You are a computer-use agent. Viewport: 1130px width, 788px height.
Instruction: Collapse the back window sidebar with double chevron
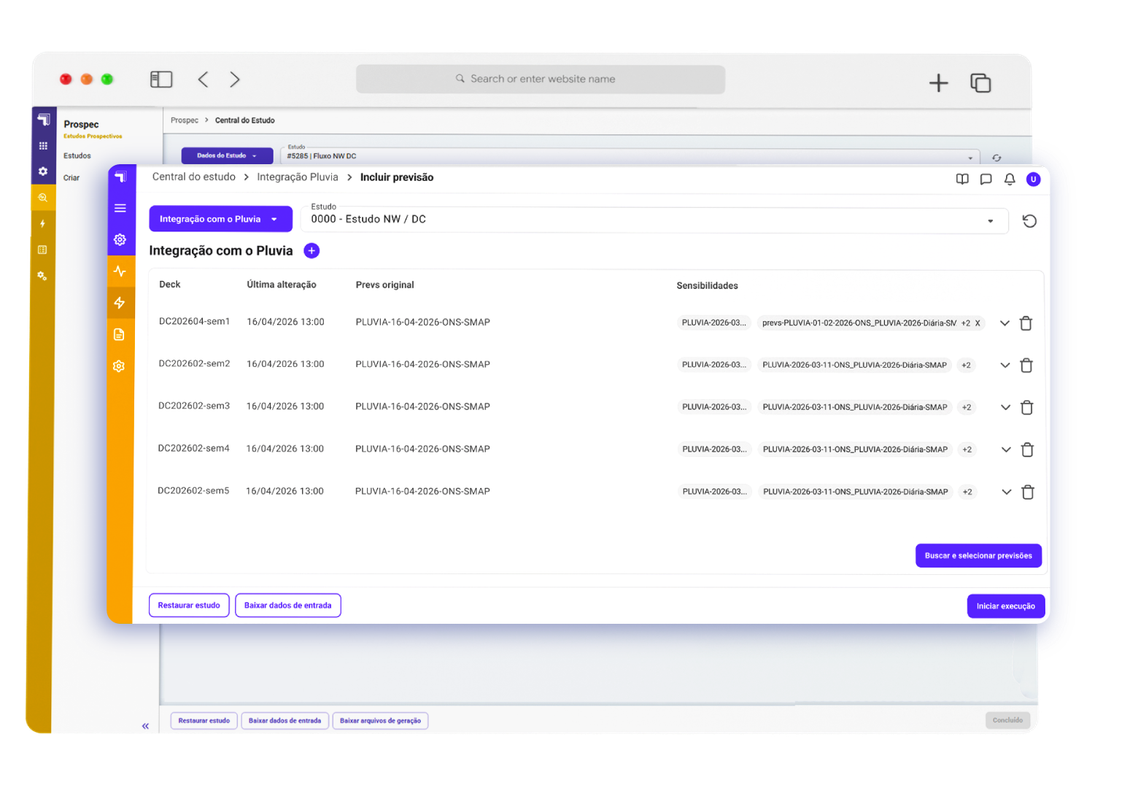146,726
